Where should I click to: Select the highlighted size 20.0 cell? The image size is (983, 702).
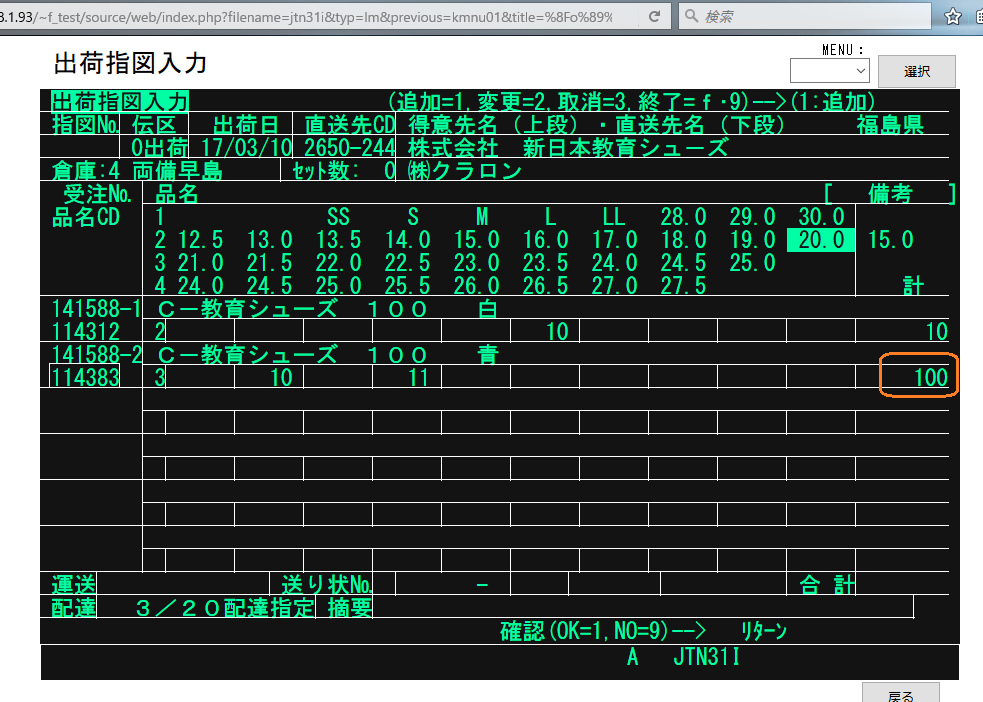[820, 240]
